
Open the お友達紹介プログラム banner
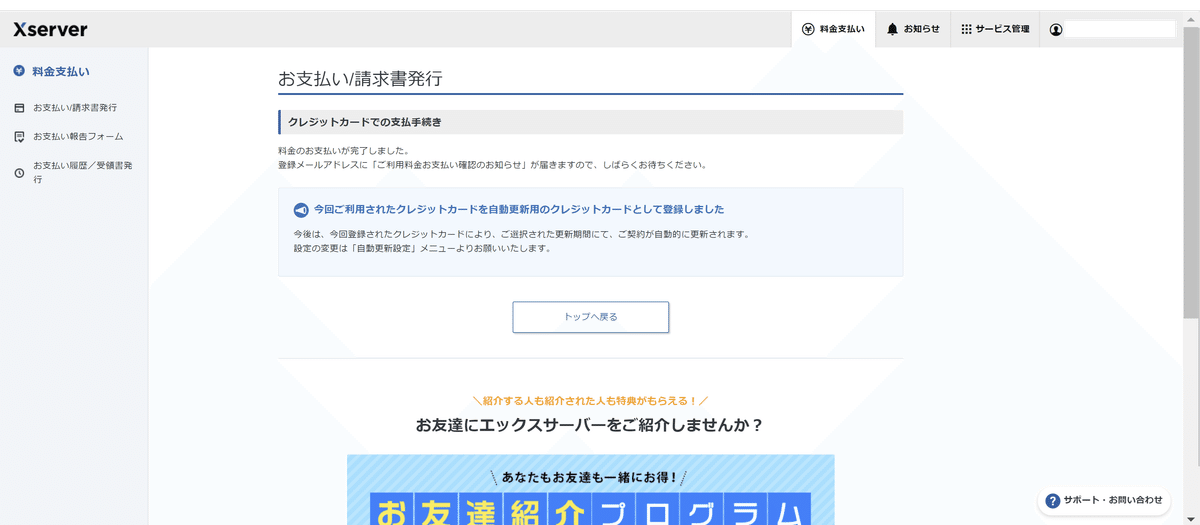coord(590,490)
